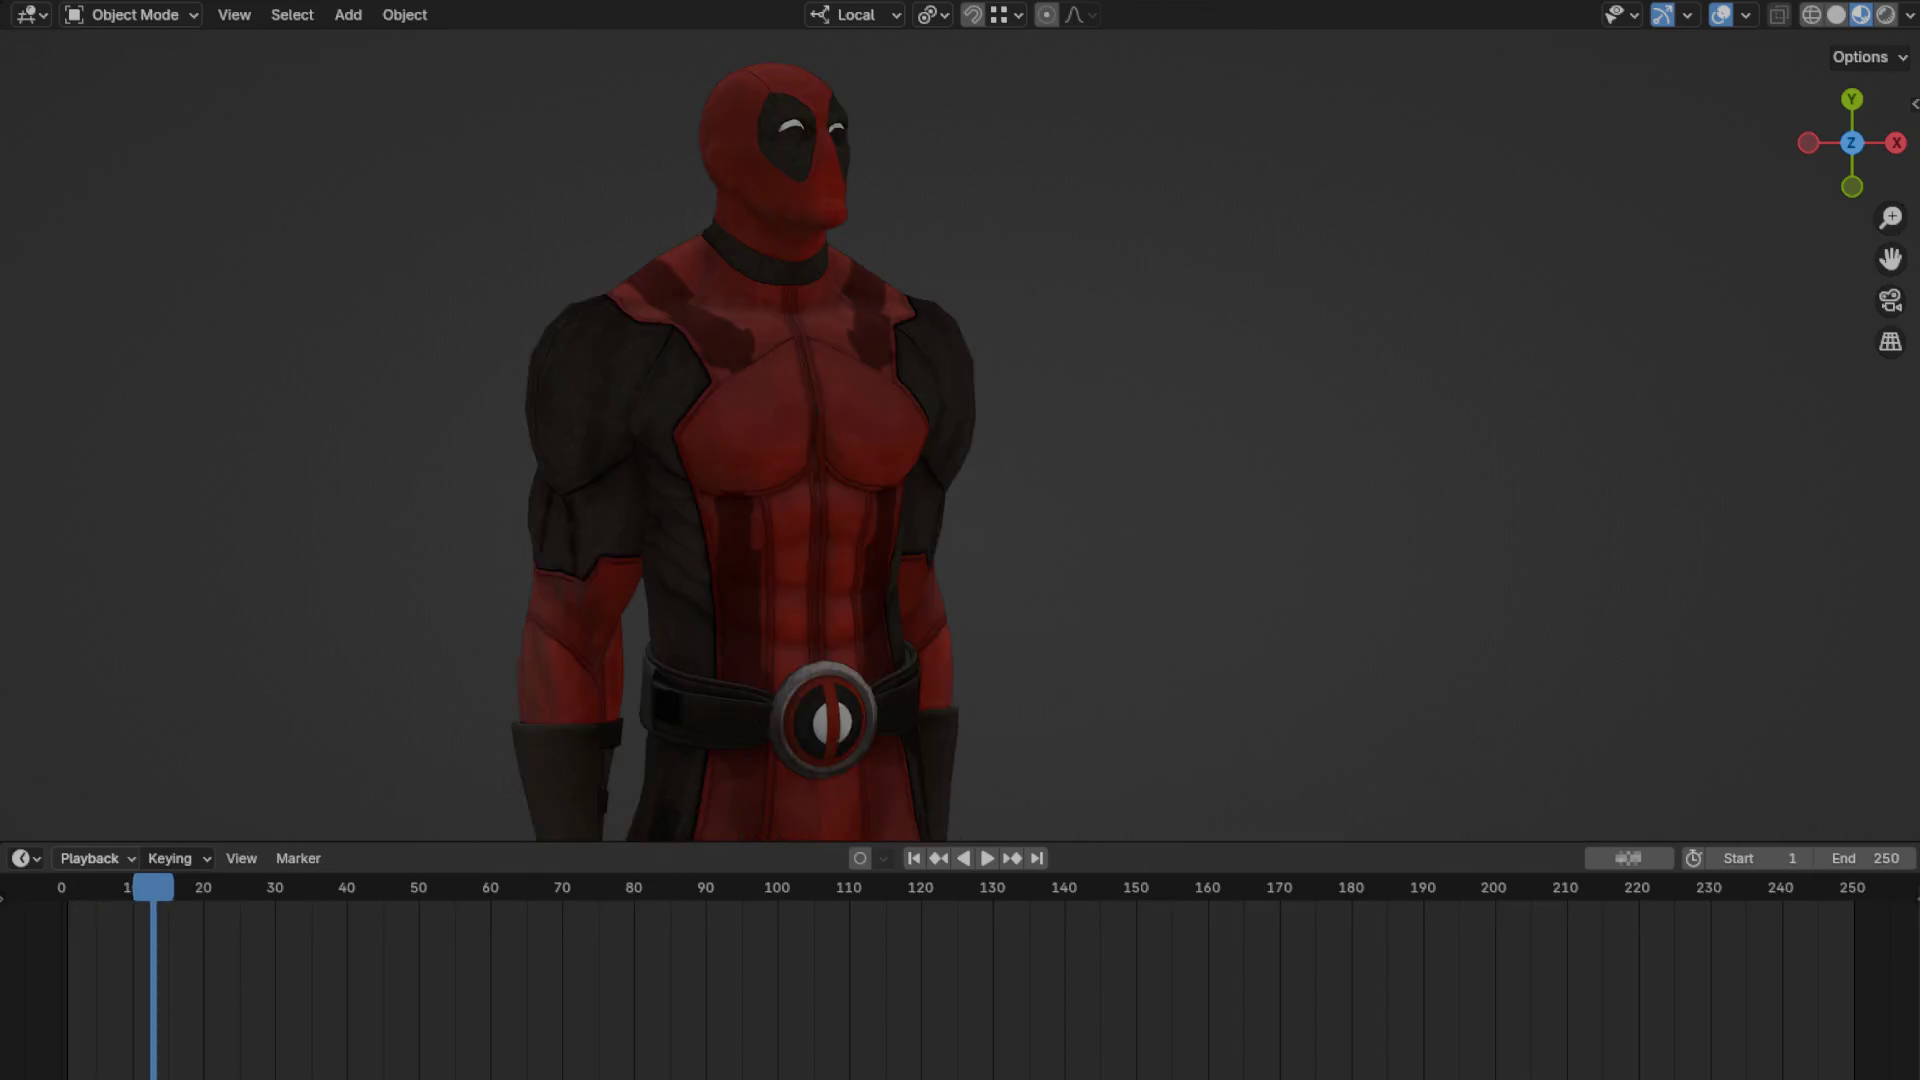Viewport: 1920px width, 1080px height.
Task: Click the blue current frame playhead
Action: tap(153, 887)
